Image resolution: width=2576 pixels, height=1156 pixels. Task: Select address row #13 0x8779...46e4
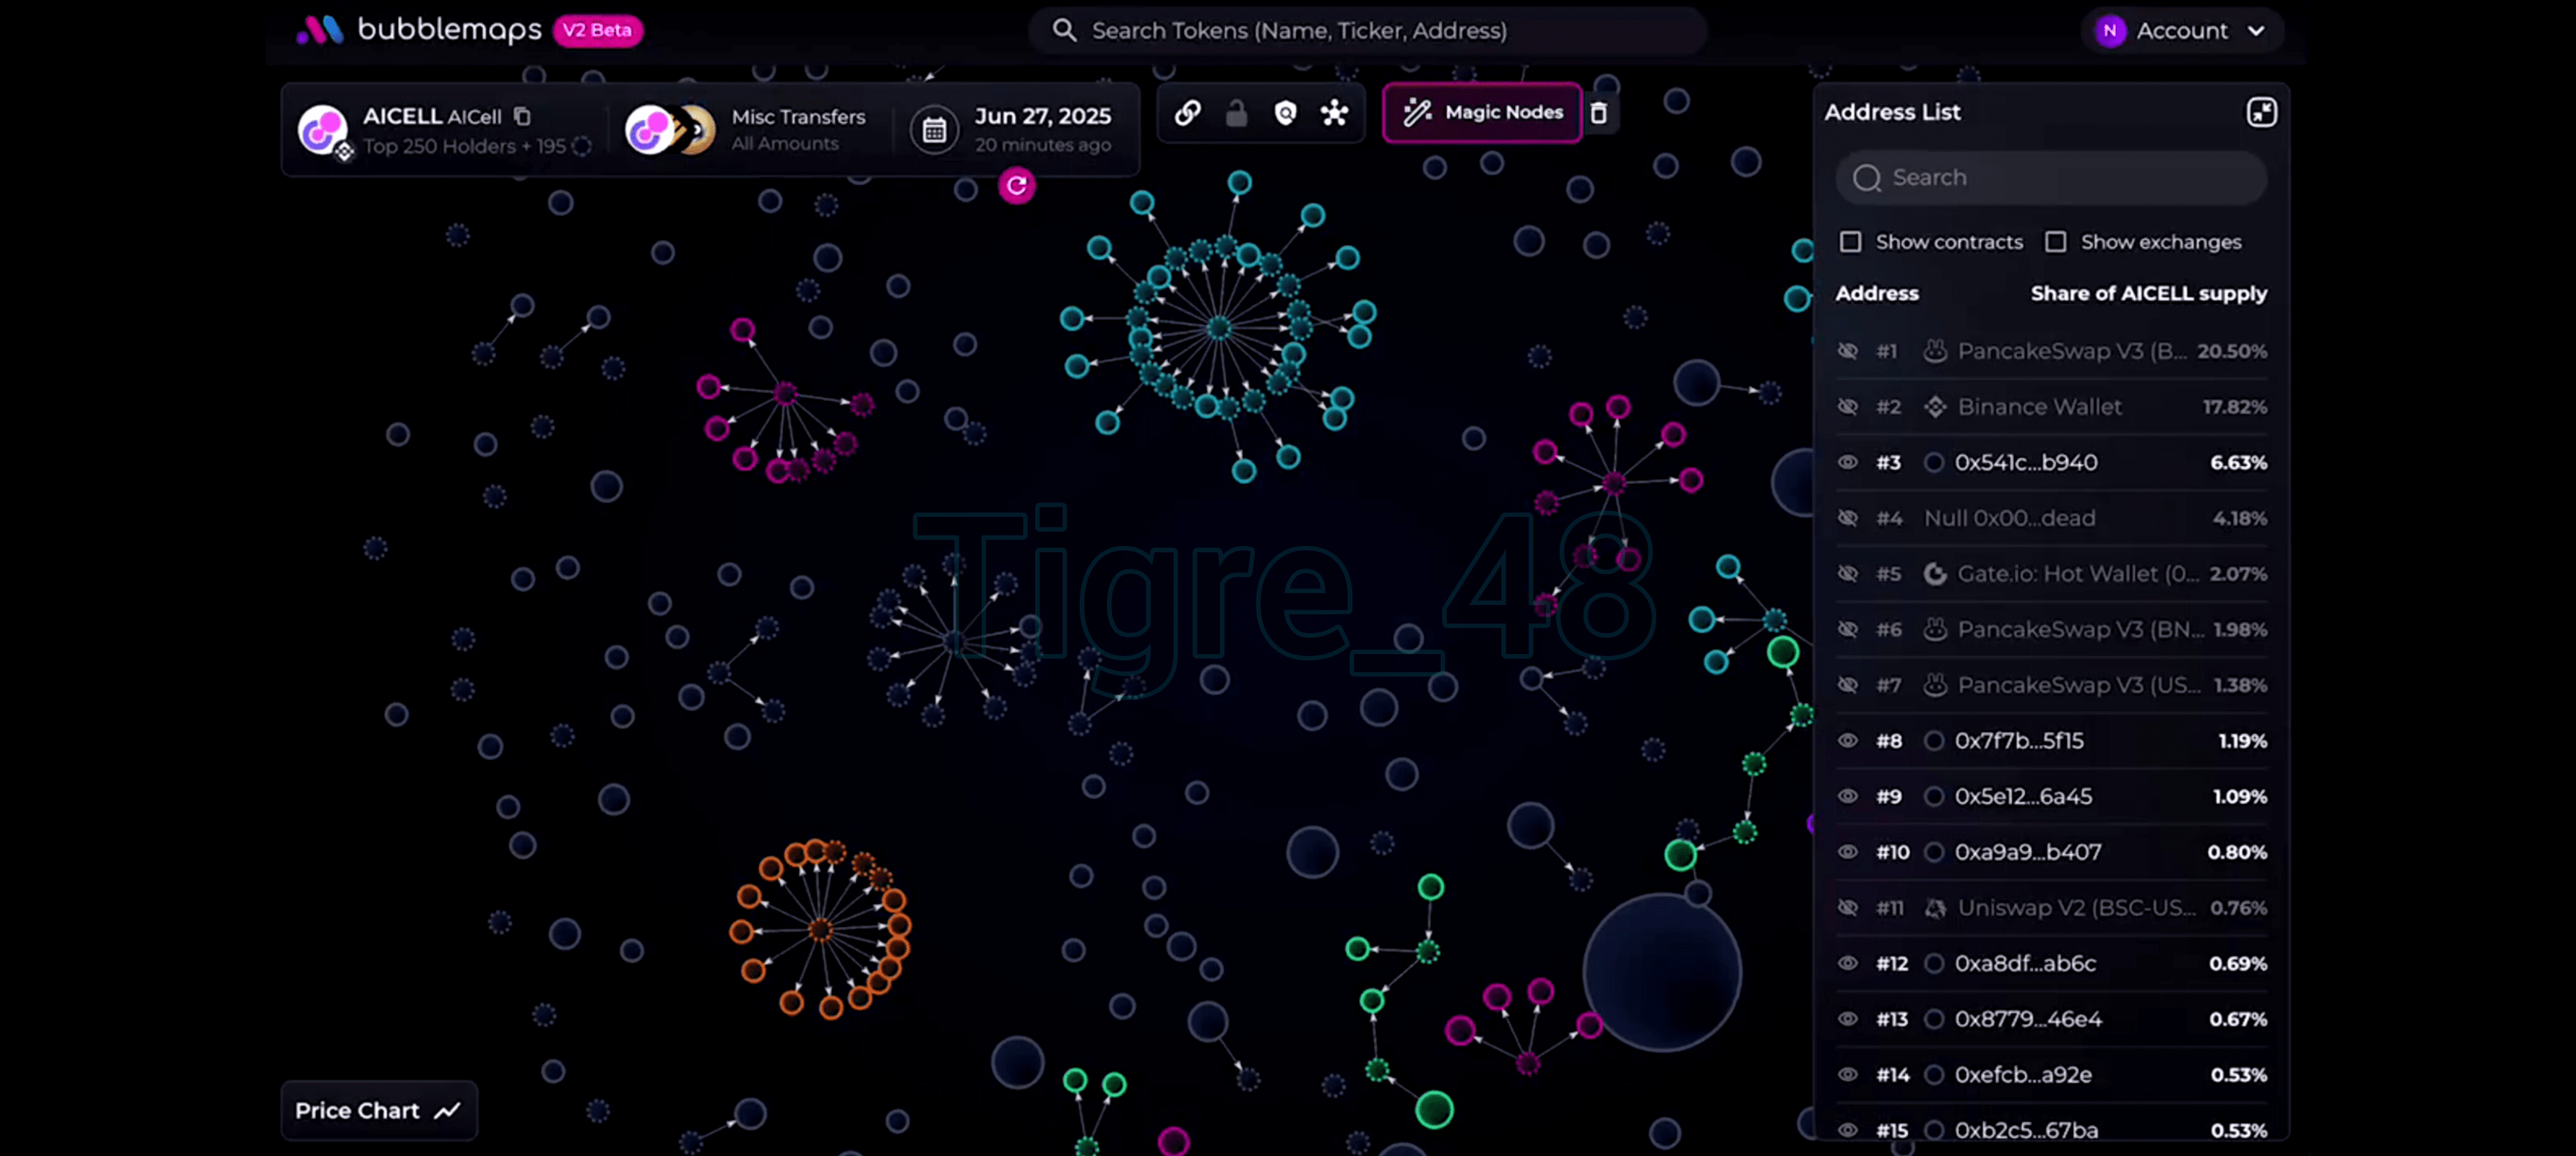pyautogui.click(x=2051, y=1019)
